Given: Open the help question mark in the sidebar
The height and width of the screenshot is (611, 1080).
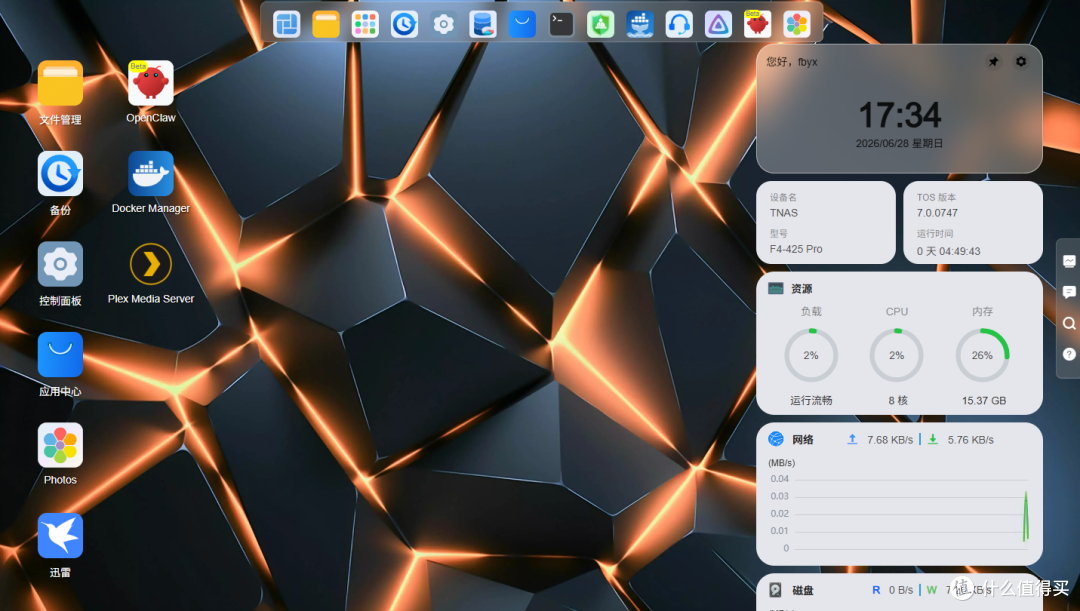Looking at the screenshot, I should click(x=1069, y=354).
